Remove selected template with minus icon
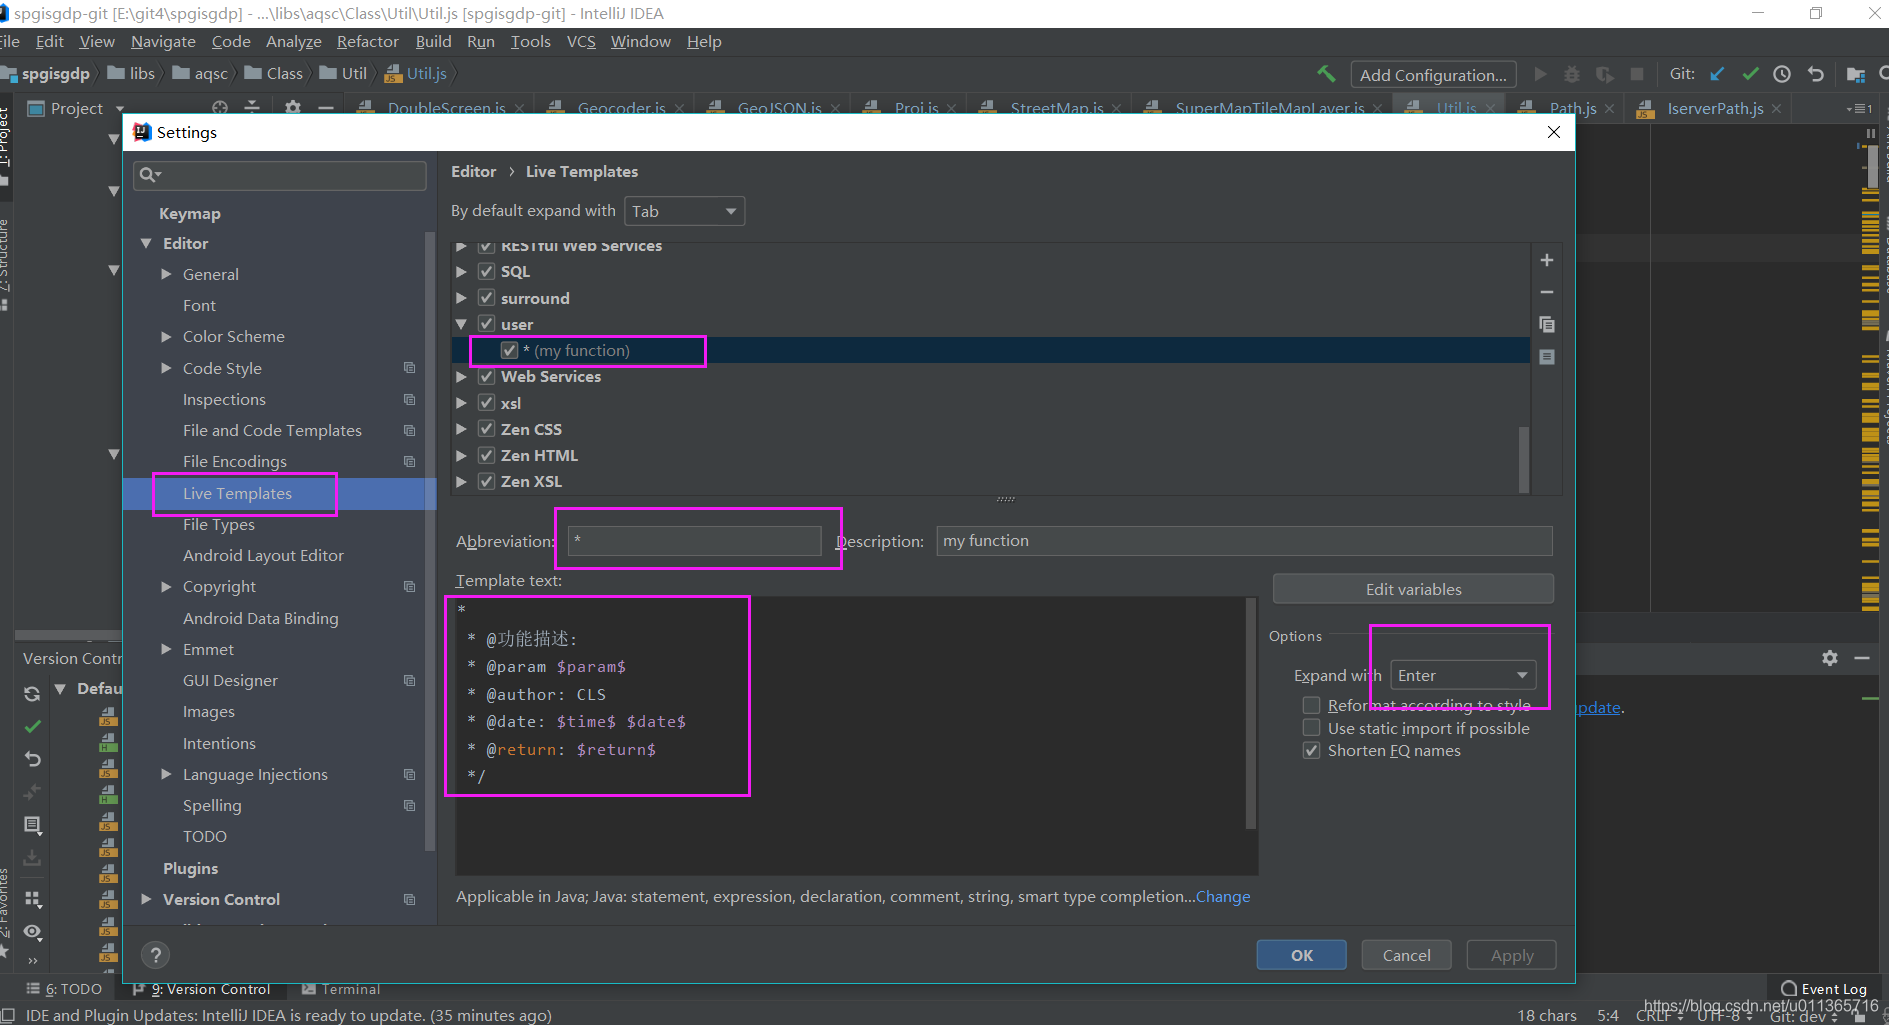 click(x=1546, y=292)
